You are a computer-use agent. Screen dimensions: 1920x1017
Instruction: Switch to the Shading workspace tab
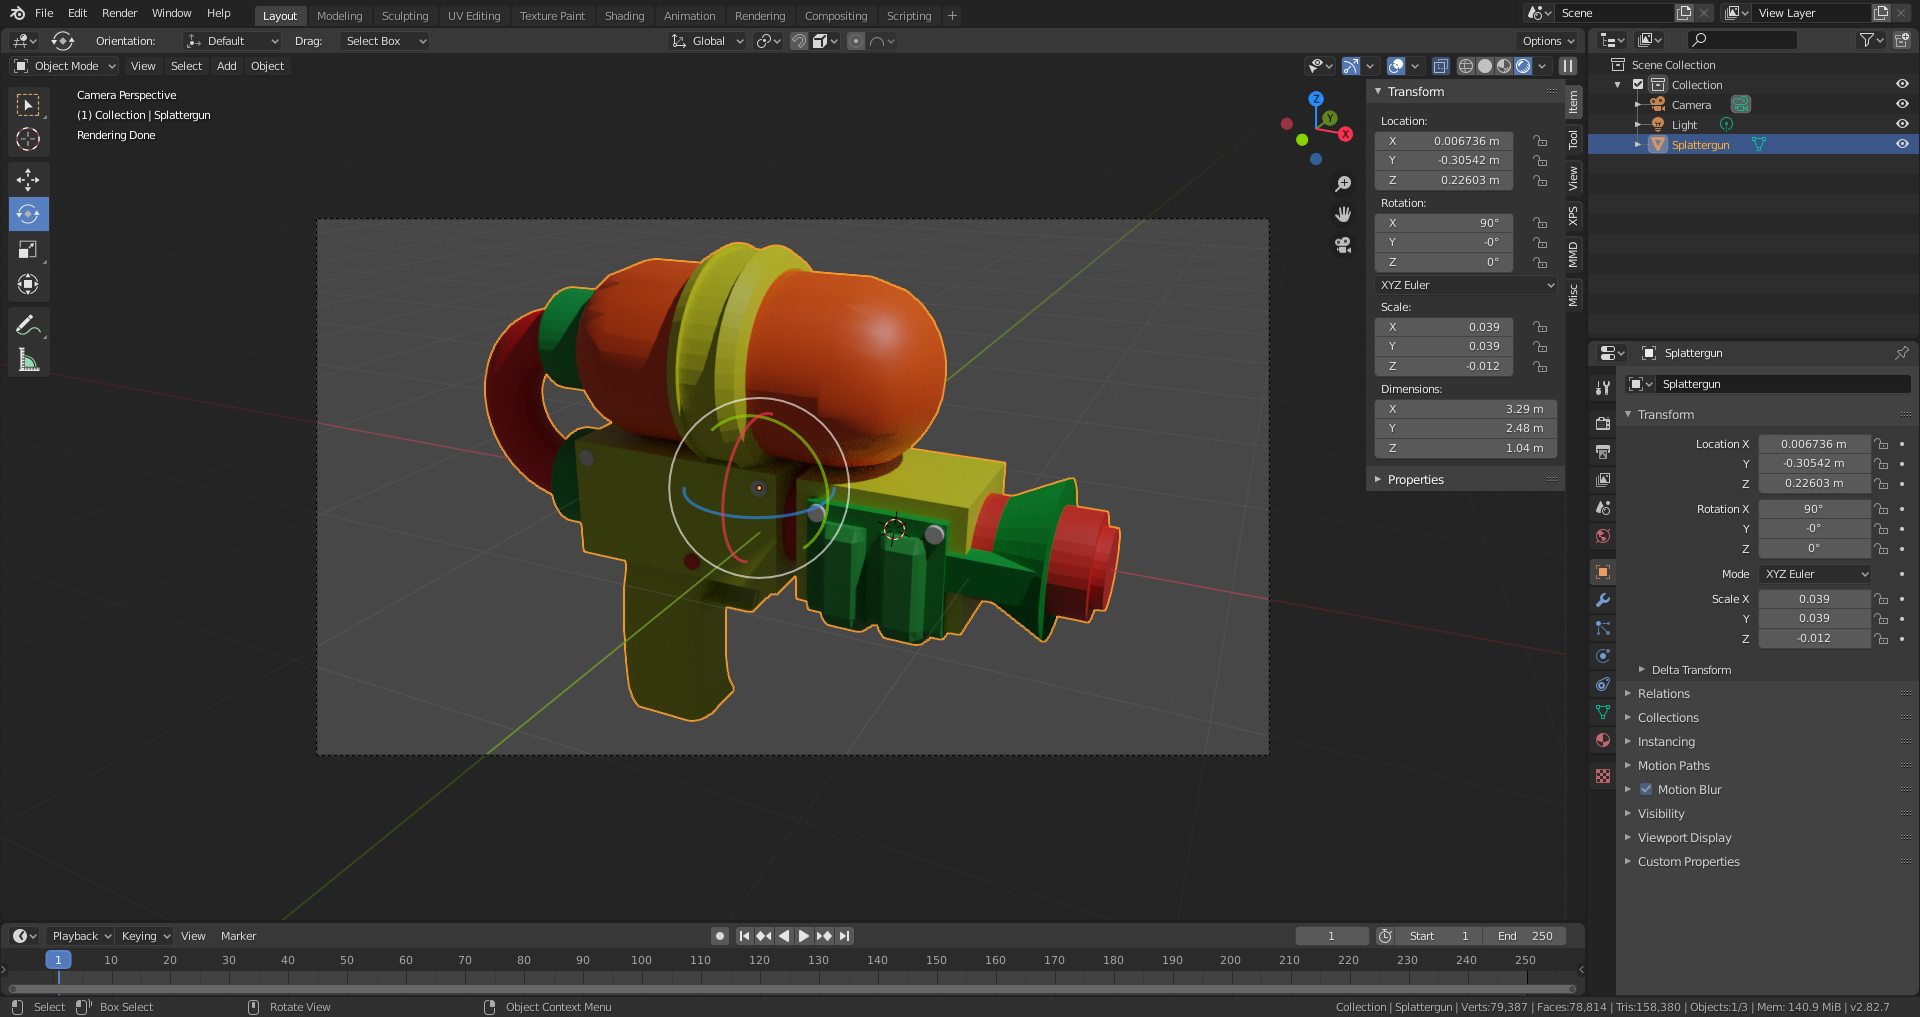coord(624,16)
